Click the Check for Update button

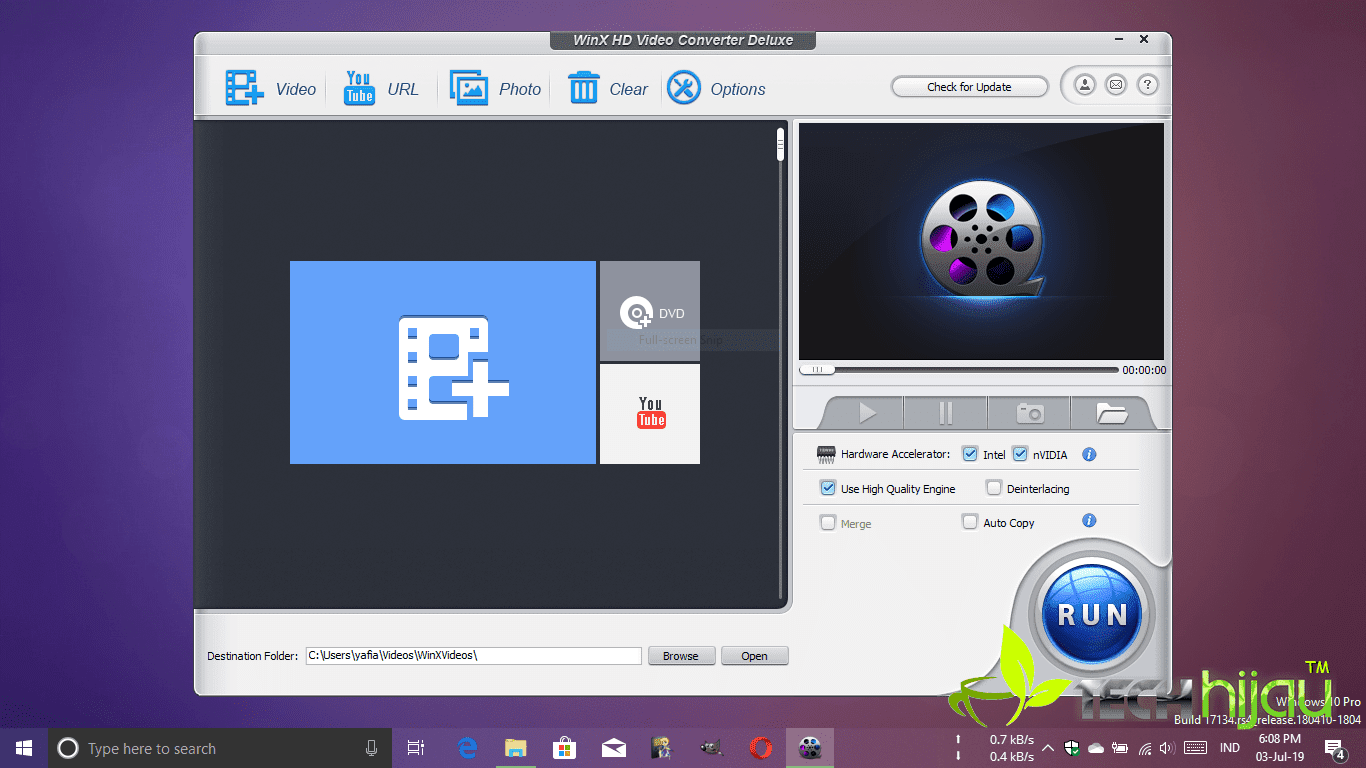click(x=969, y=87)
